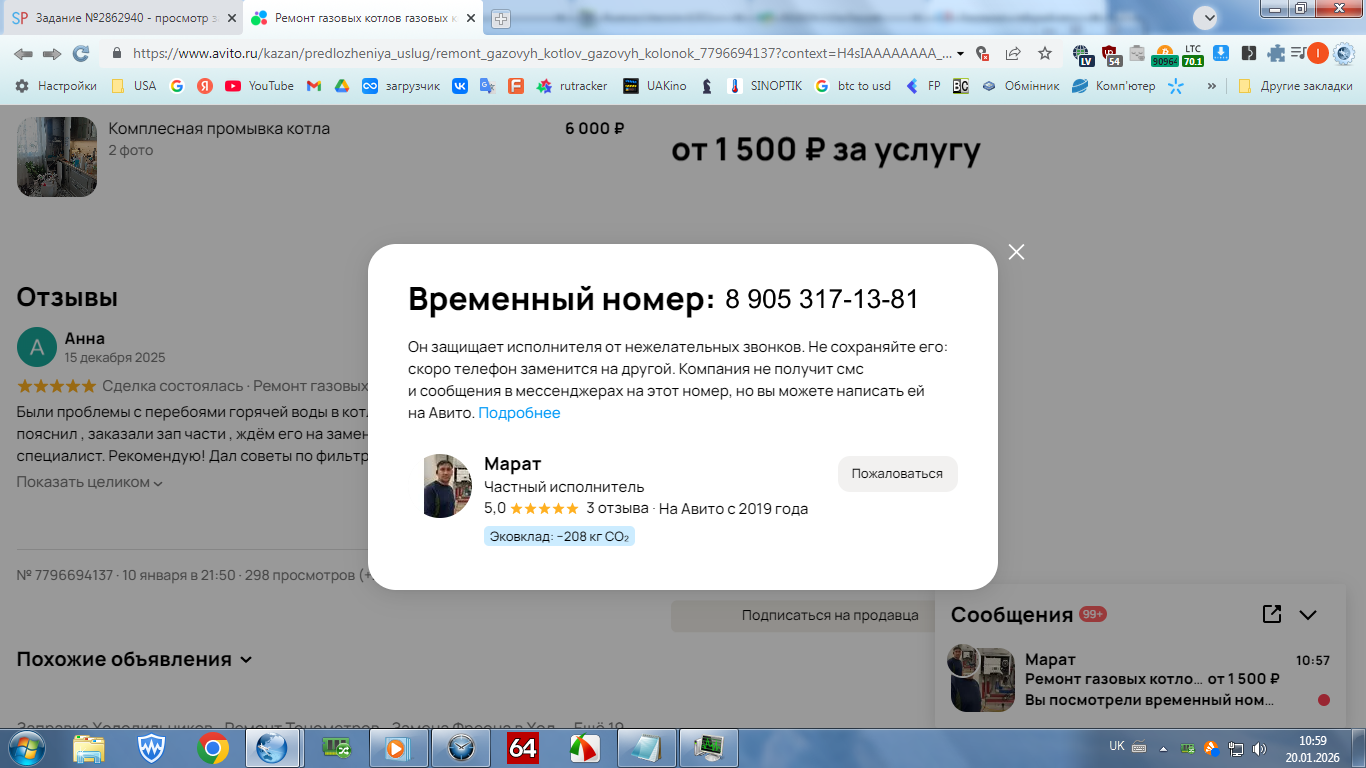This screenshot has width=1366, height=768.
Task: Open the UAKino bookmark
Action: (655, 86)
